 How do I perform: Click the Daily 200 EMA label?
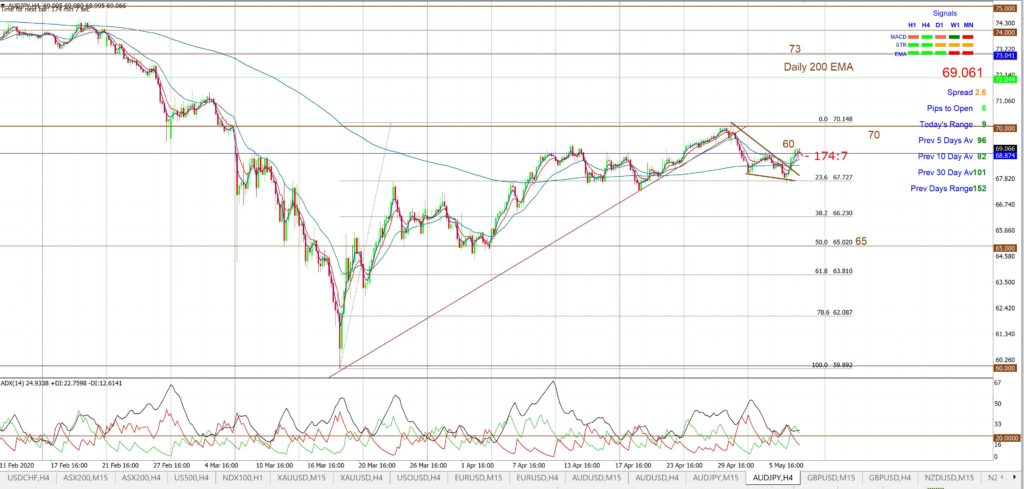coord(818,67)
